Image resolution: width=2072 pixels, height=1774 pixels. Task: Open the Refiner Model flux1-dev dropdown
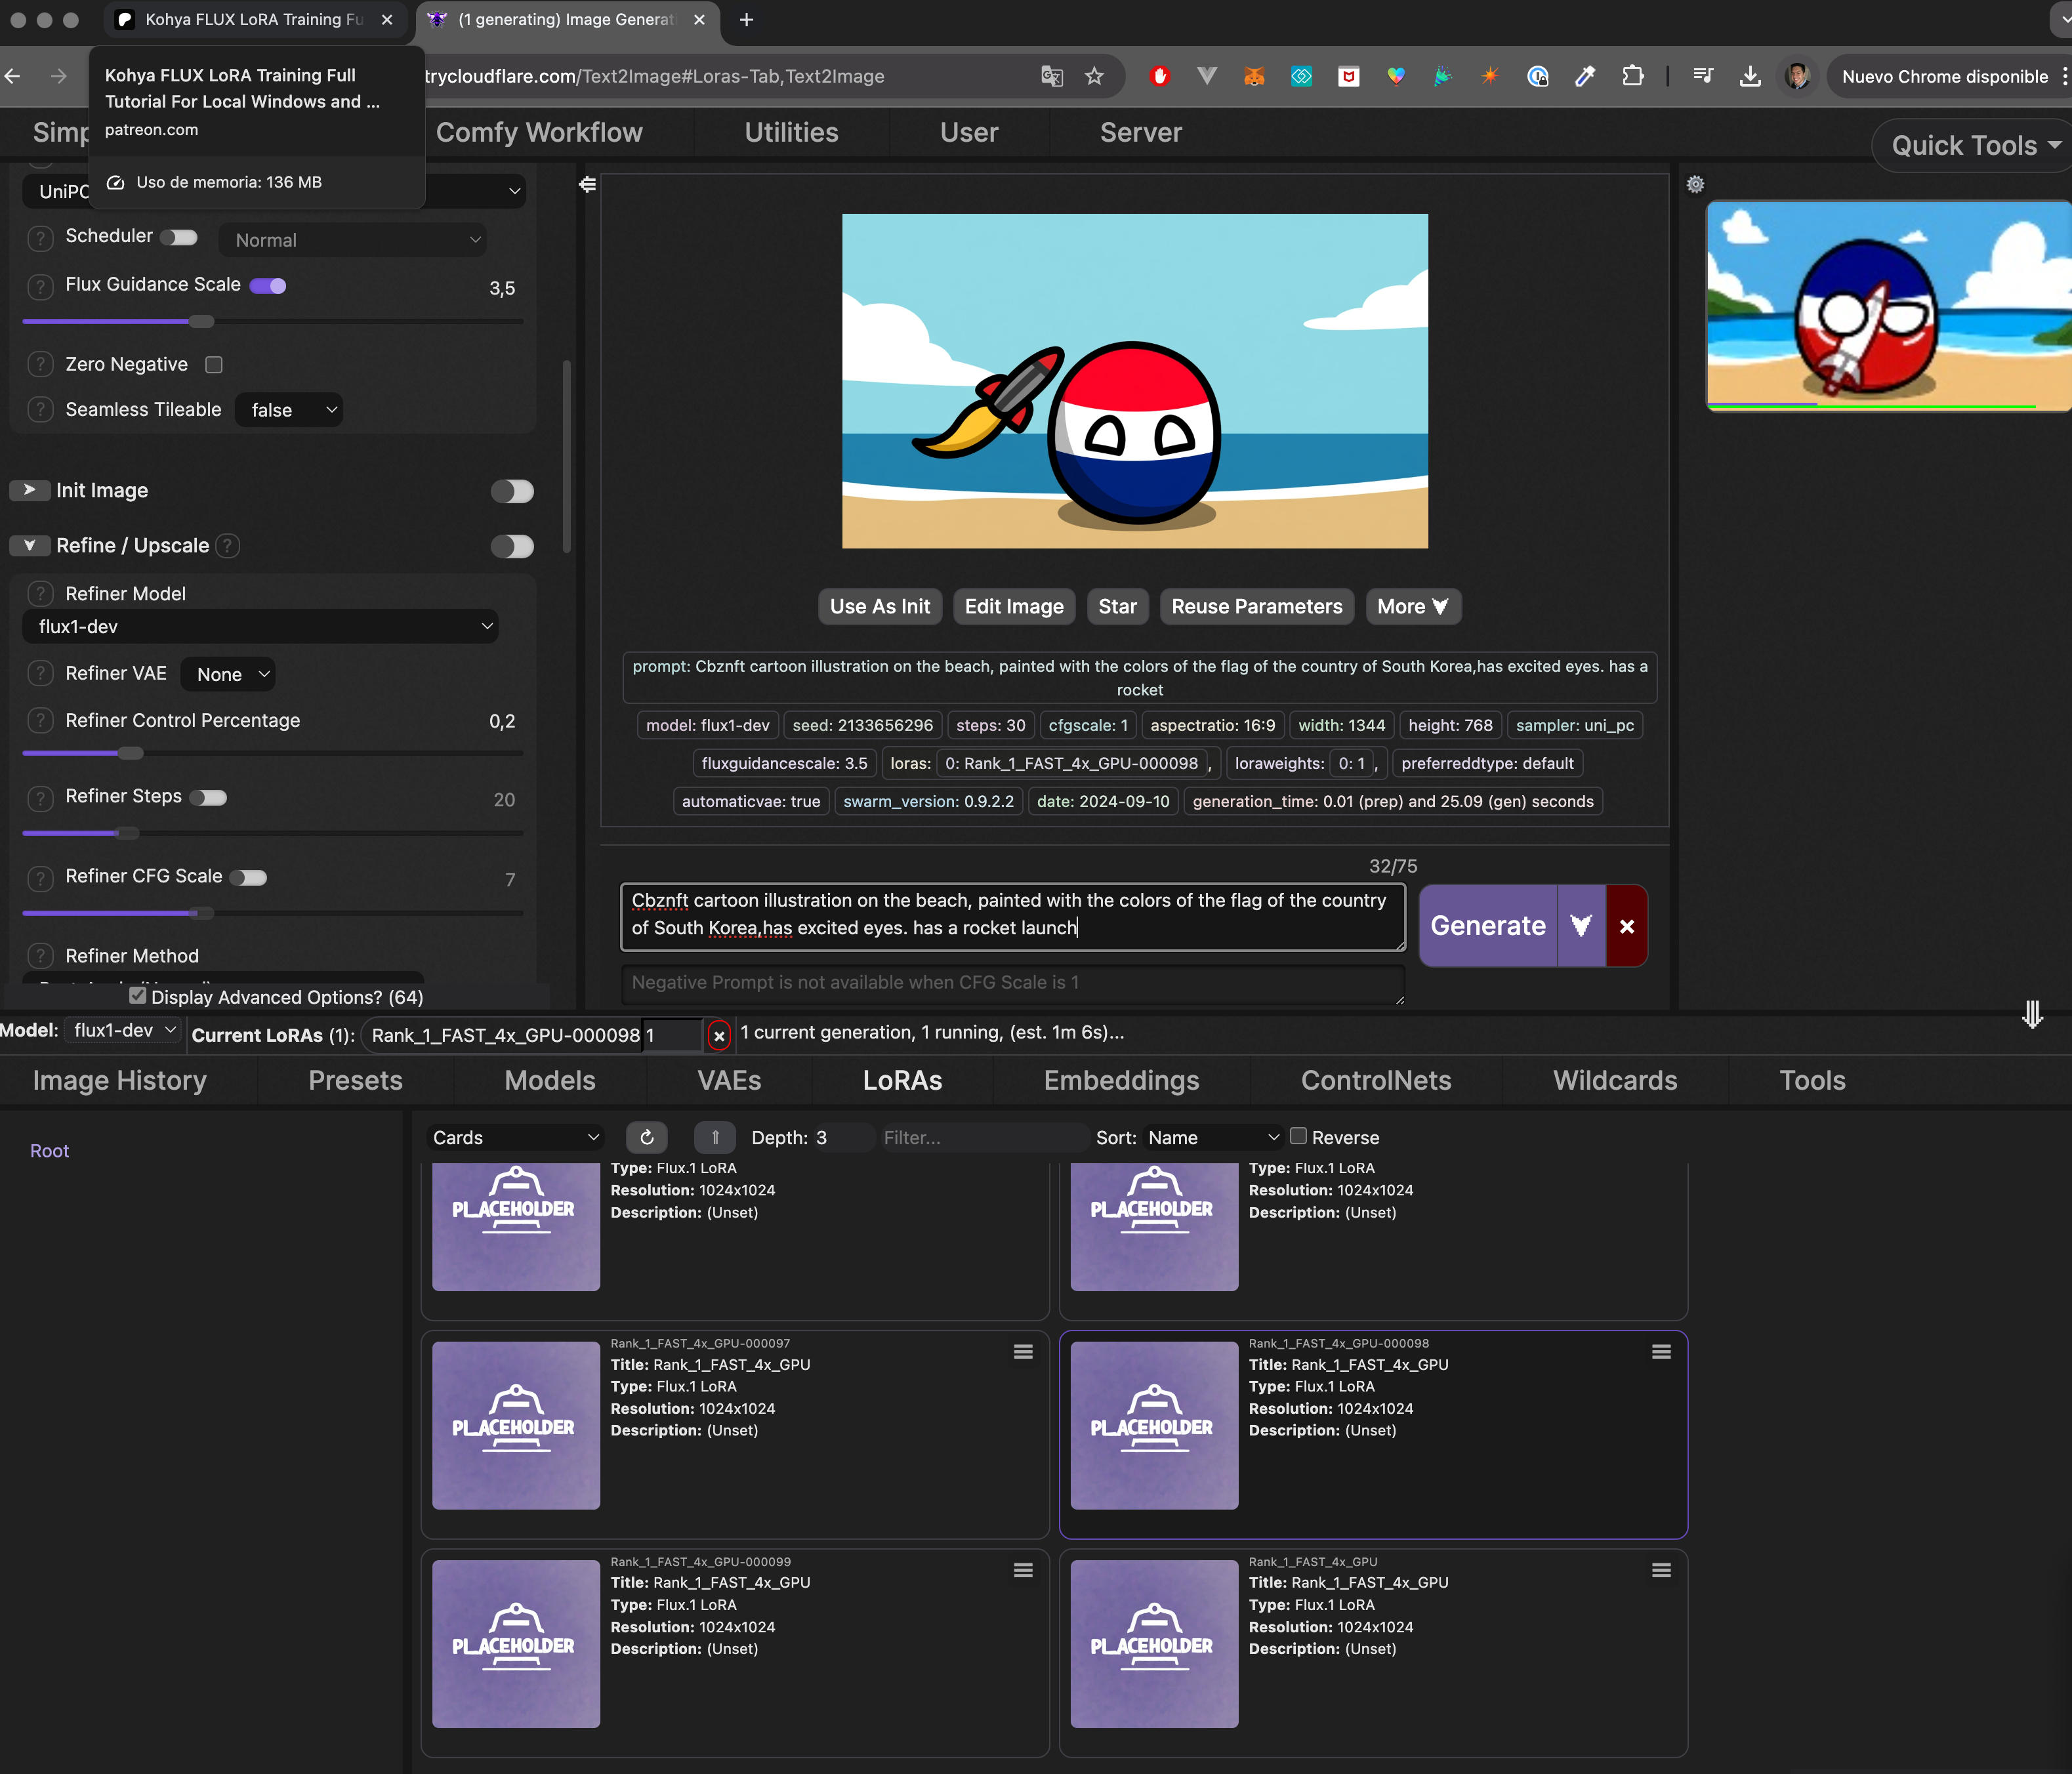click(260, 627)
